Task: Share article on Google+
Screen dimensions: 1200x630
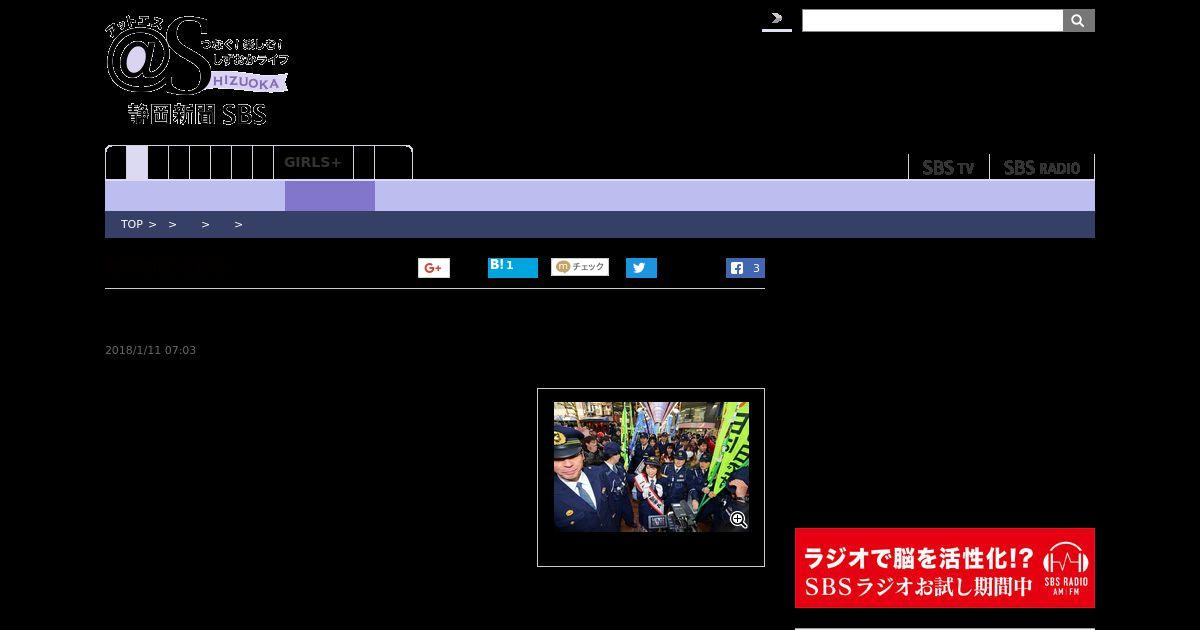Action: [434, 268]
